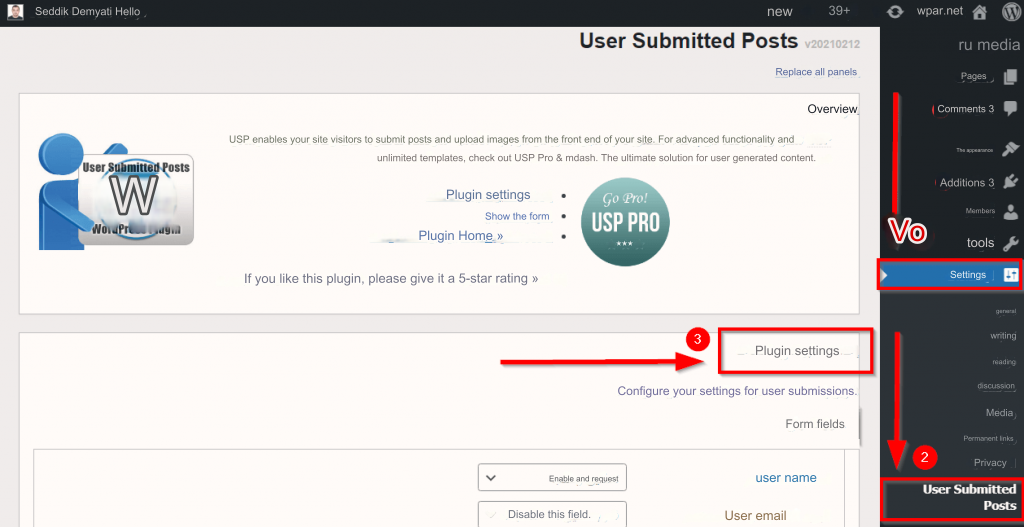Open Plugin settings link in Overview
Image resolution: width=1024 pixels, height=527 pixels.
point(488,195)
